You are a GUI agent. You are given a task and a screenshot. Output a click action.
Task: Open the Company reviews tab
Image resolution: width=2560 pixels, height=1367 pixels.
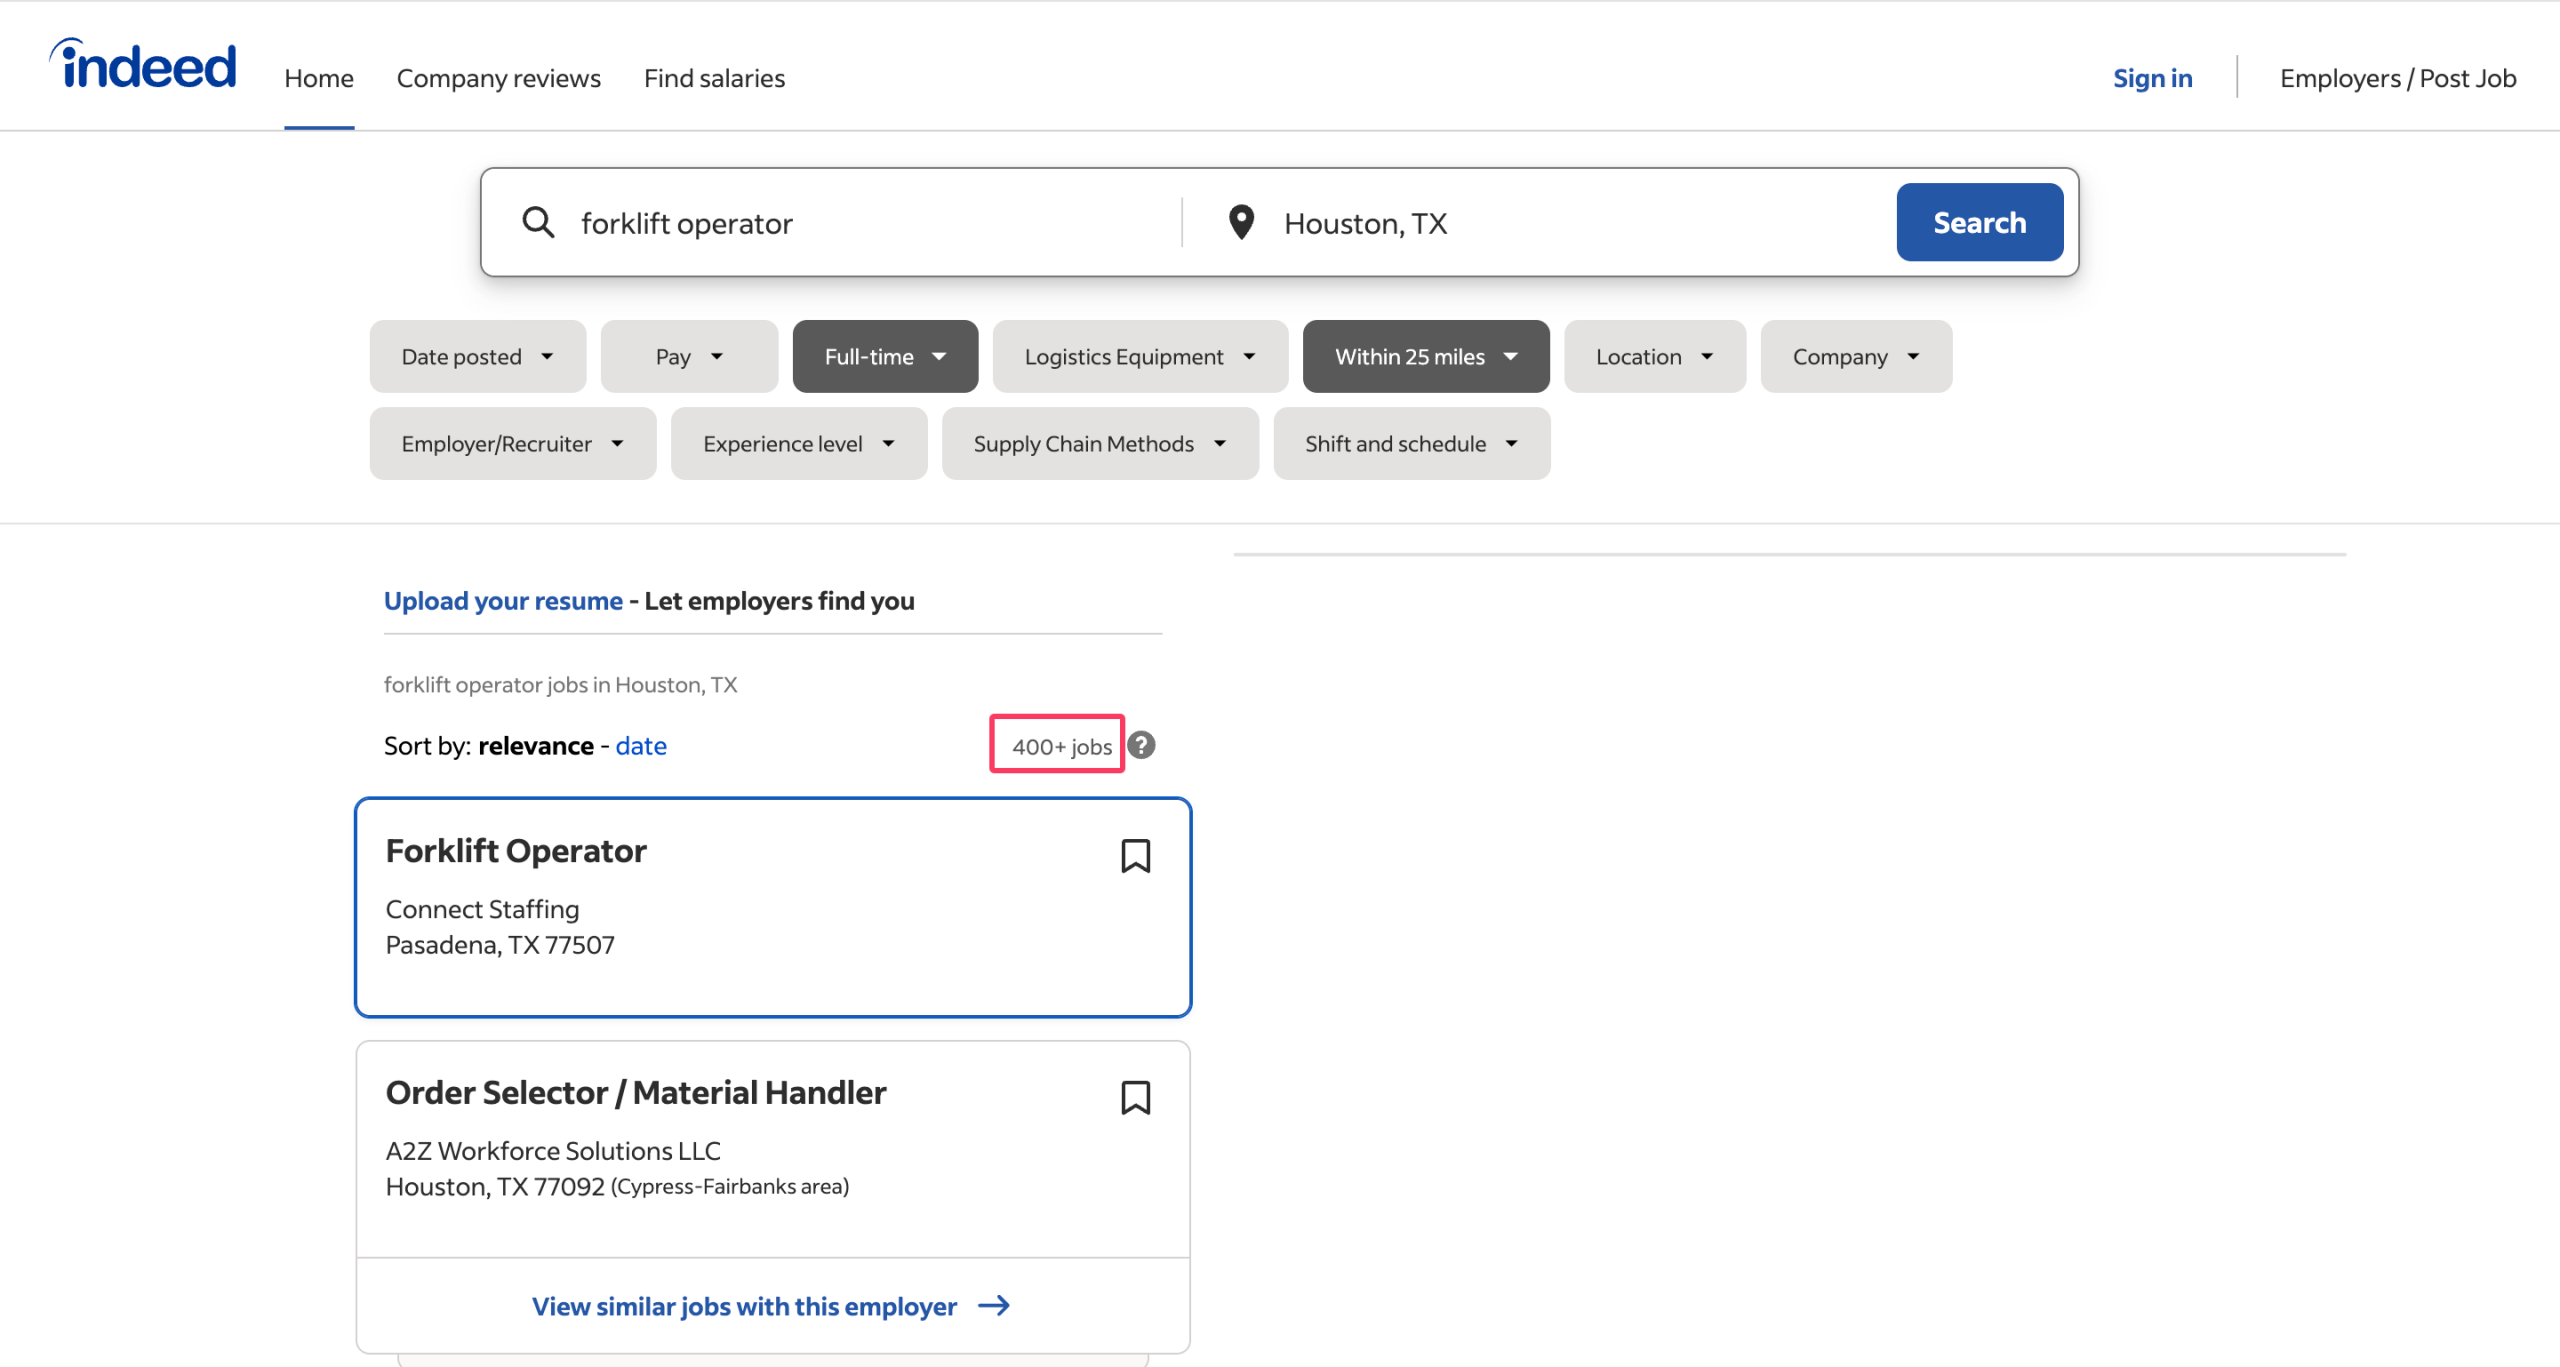pyautogui.click(x=498, y=78)
